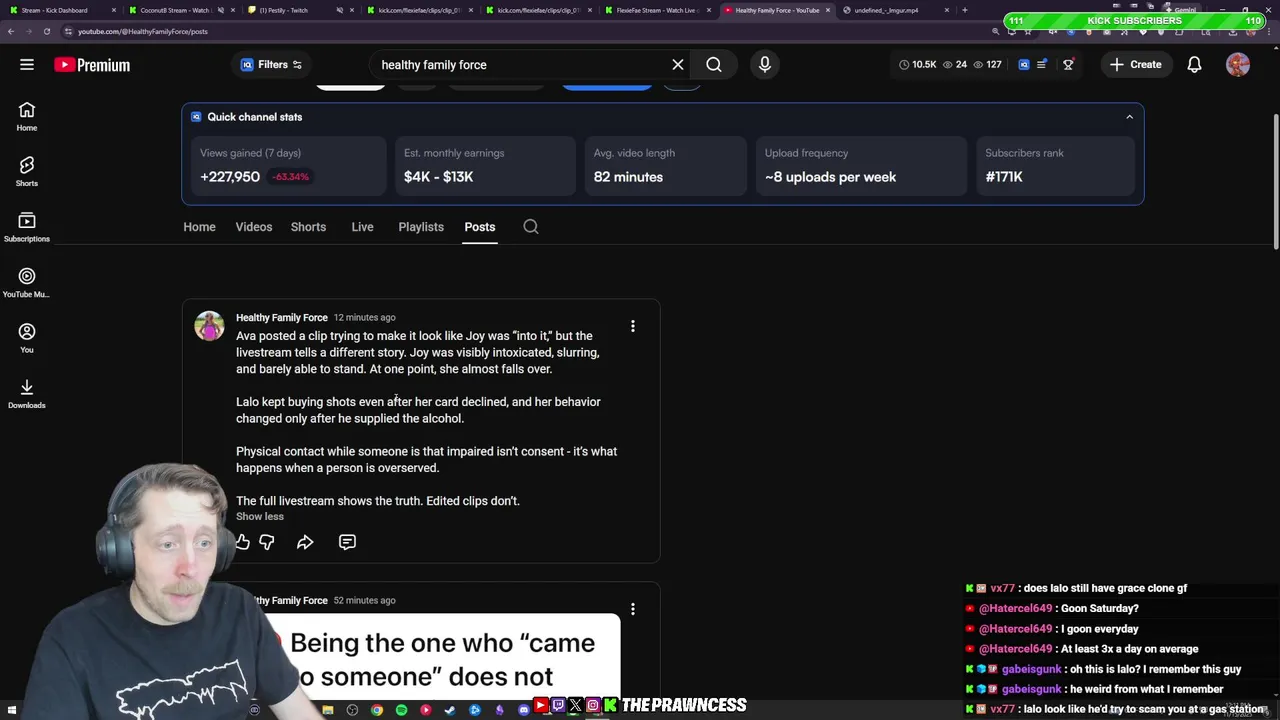This screenshot has height=720, width=1280.
Task: Open more options on the 52 minutes post
Action: 632,609
